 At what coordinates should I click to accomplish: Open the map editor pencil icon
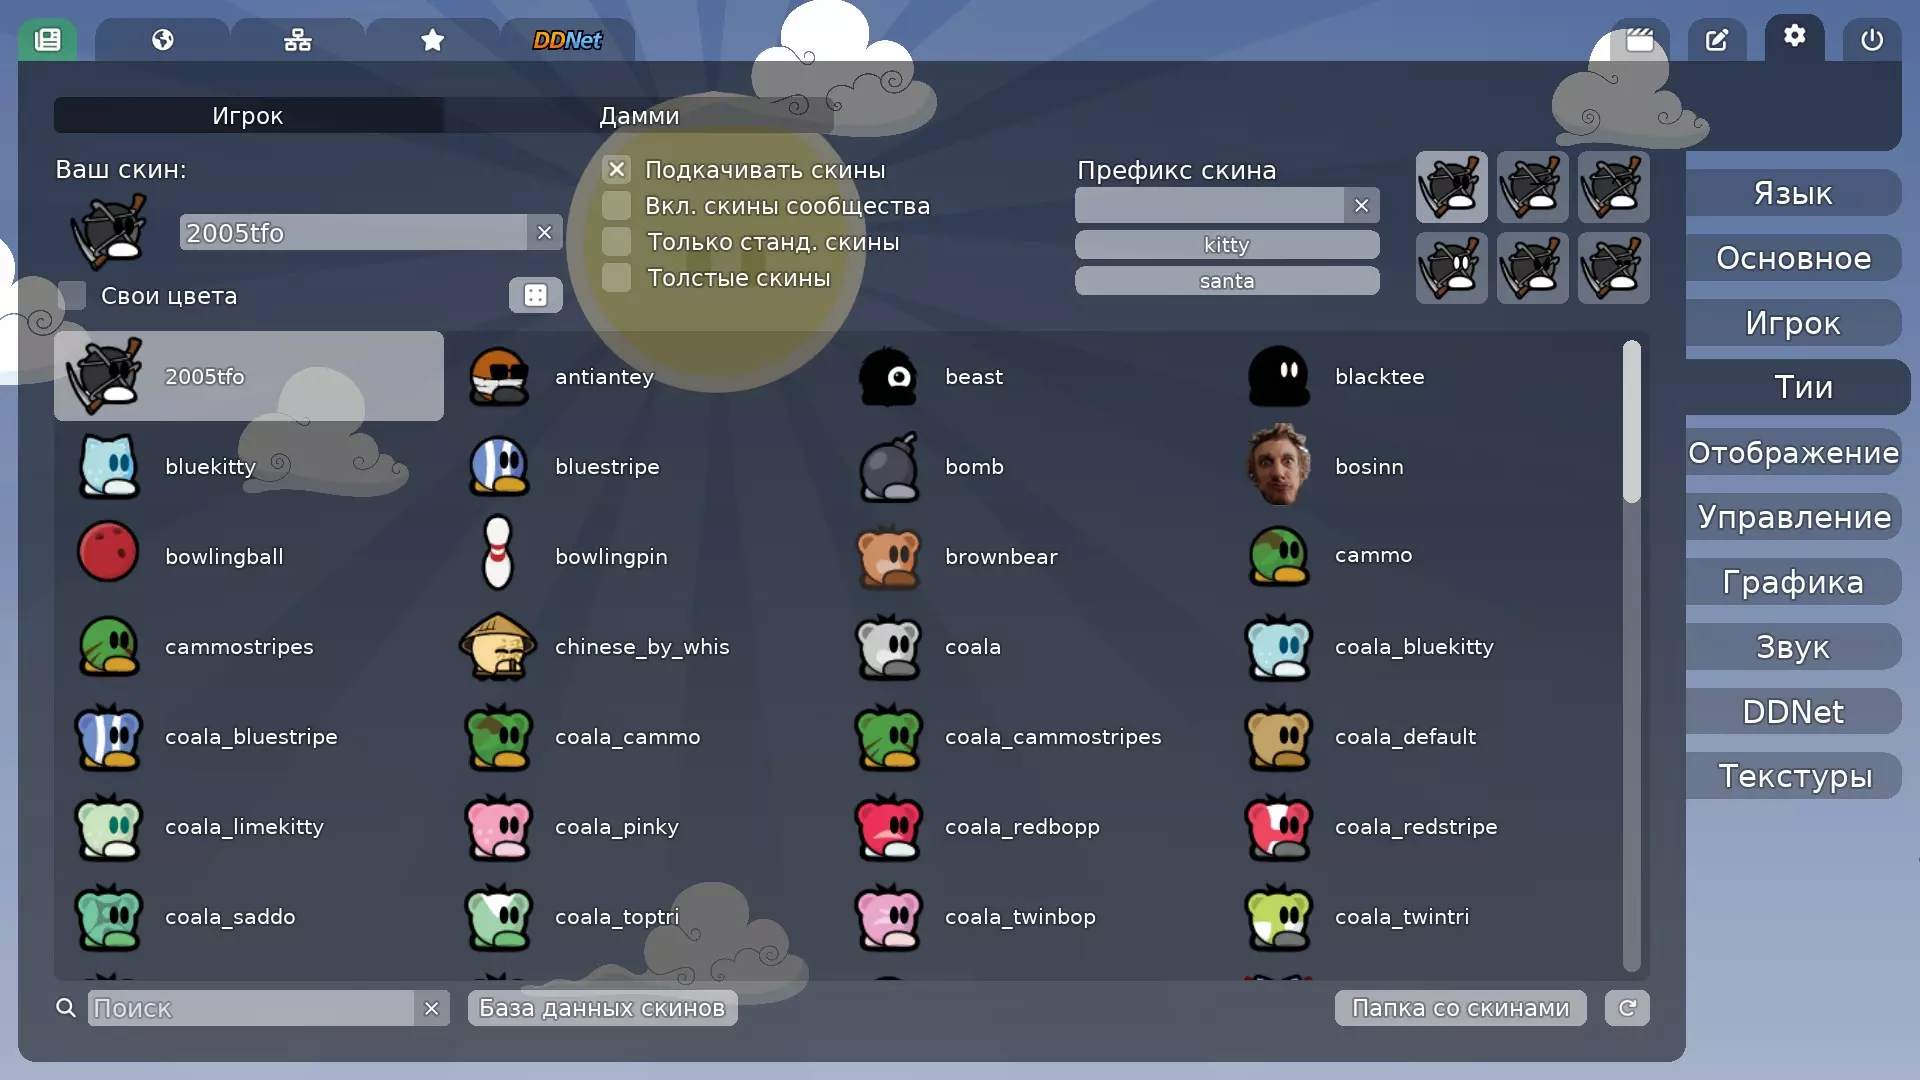(x=1716, y=40)
